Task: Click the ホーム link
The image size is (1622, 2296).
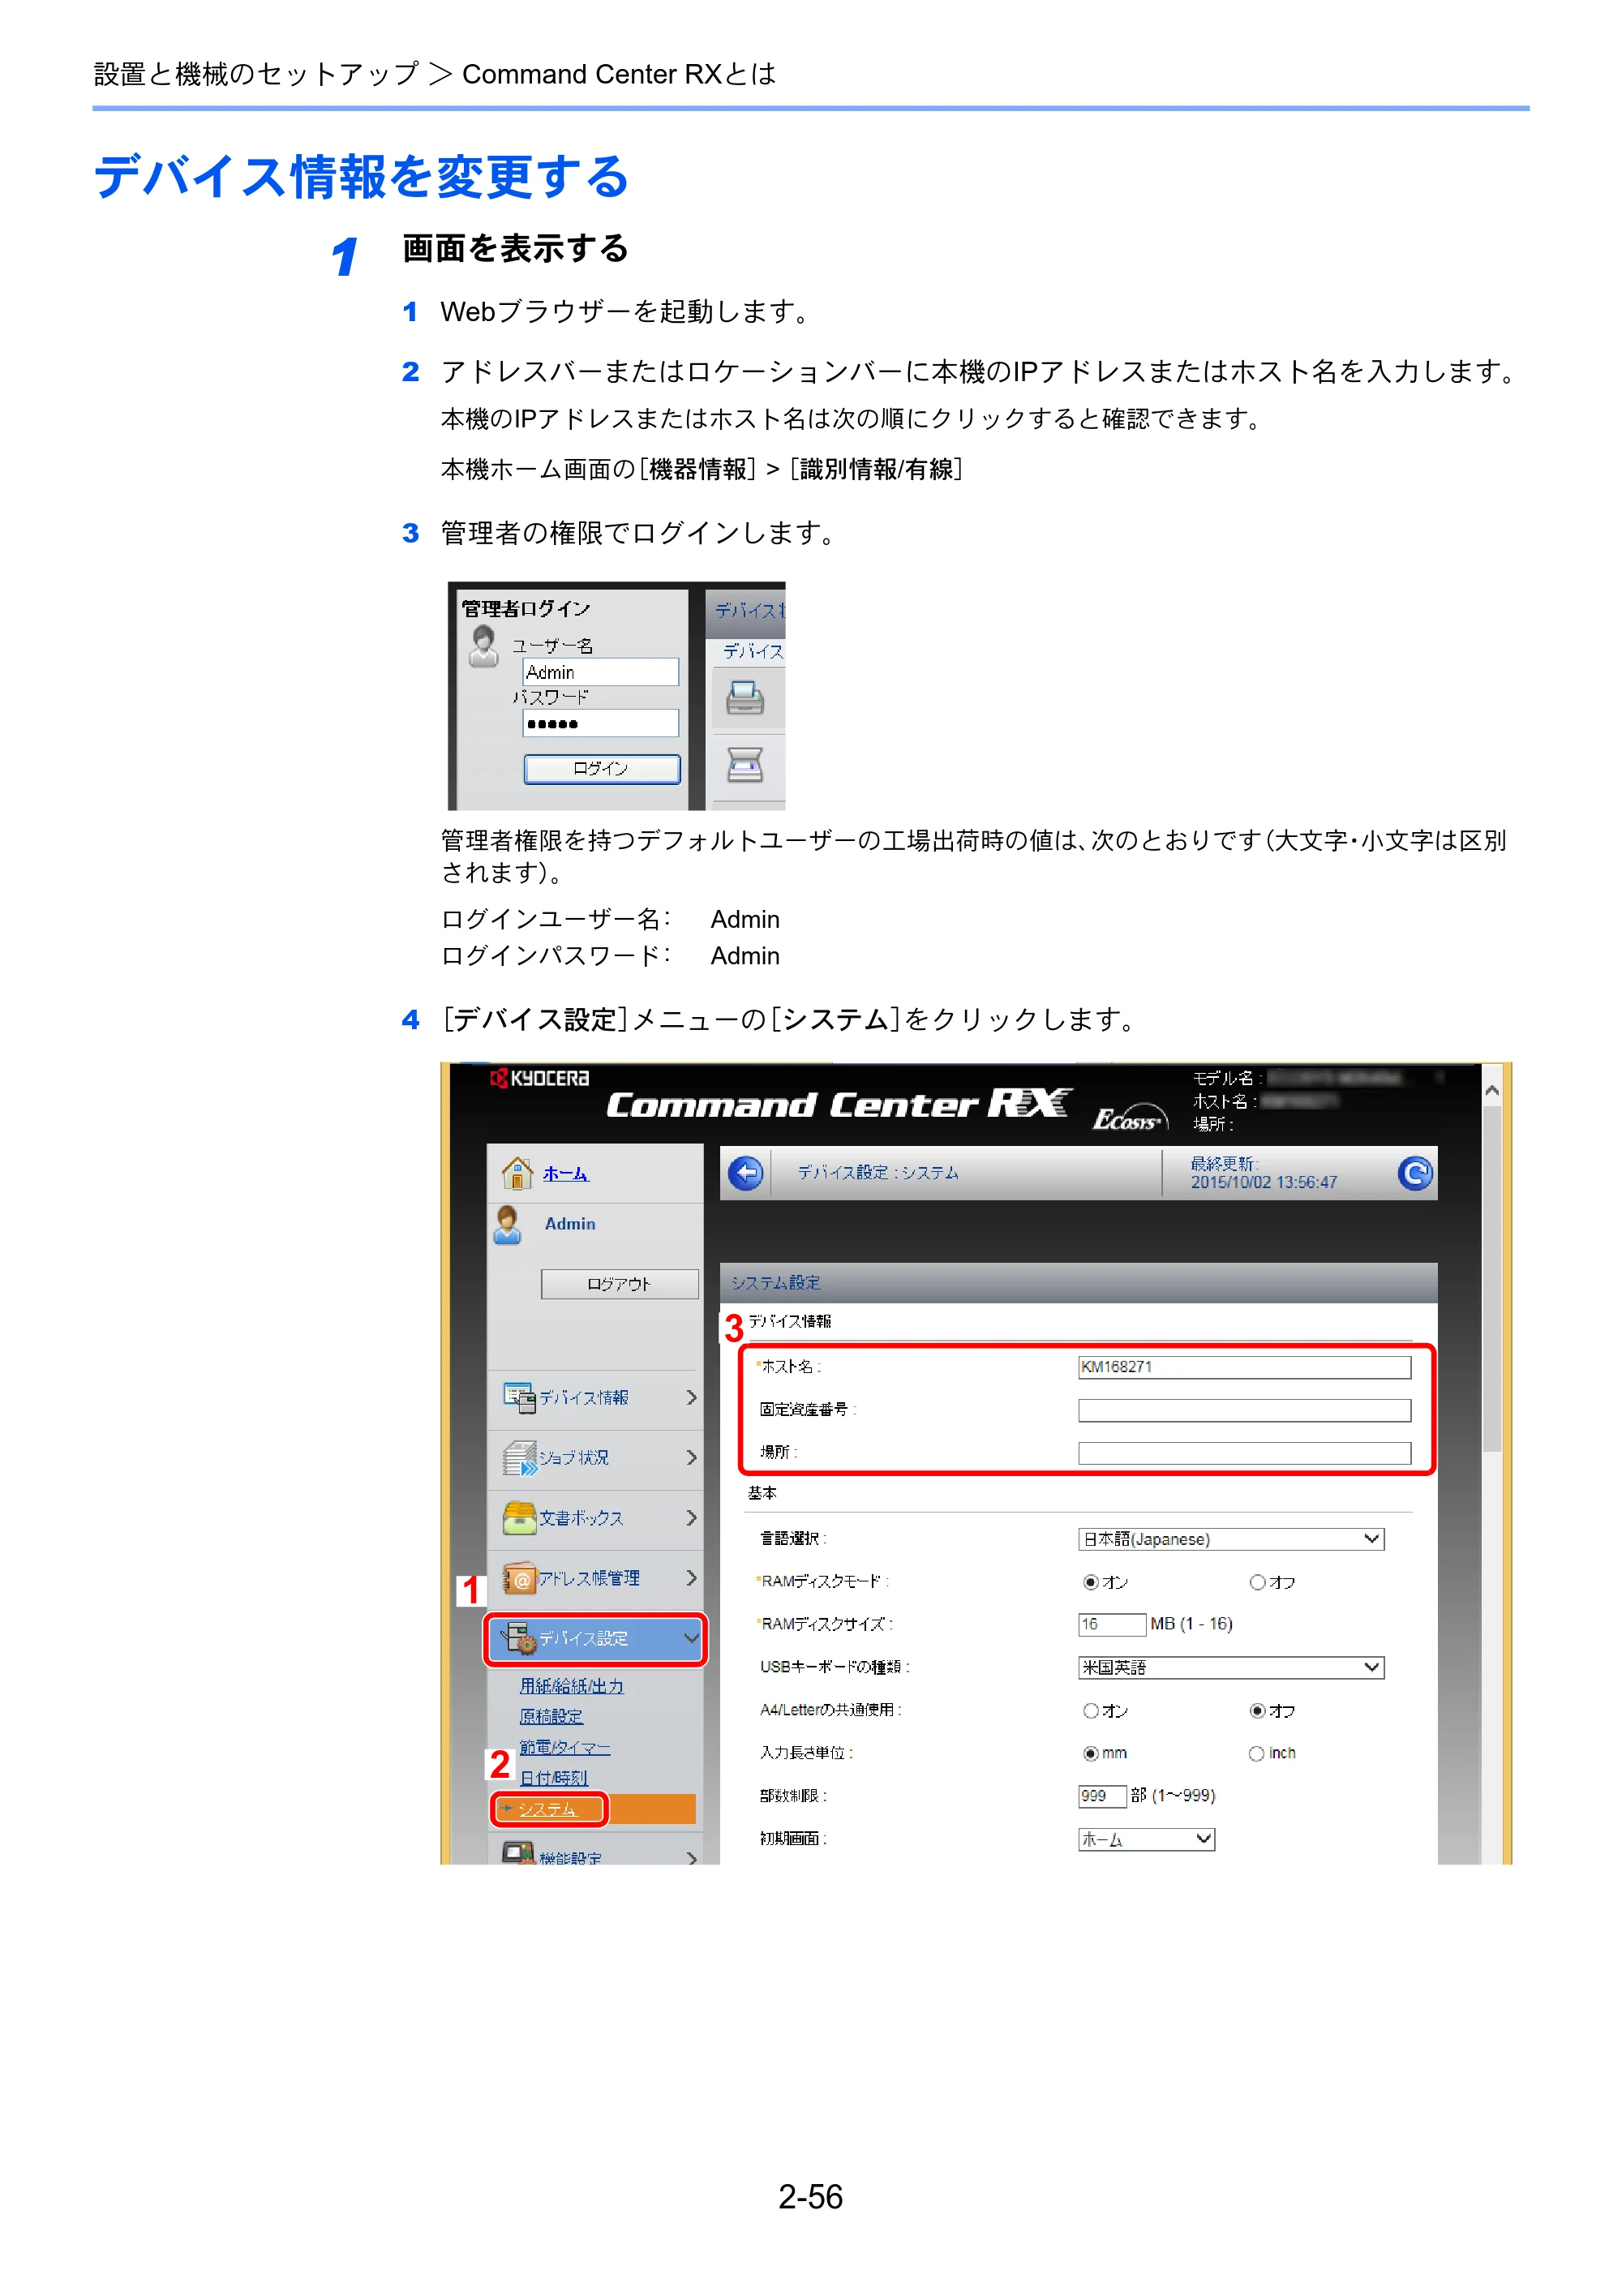Action: [566, 1173]
